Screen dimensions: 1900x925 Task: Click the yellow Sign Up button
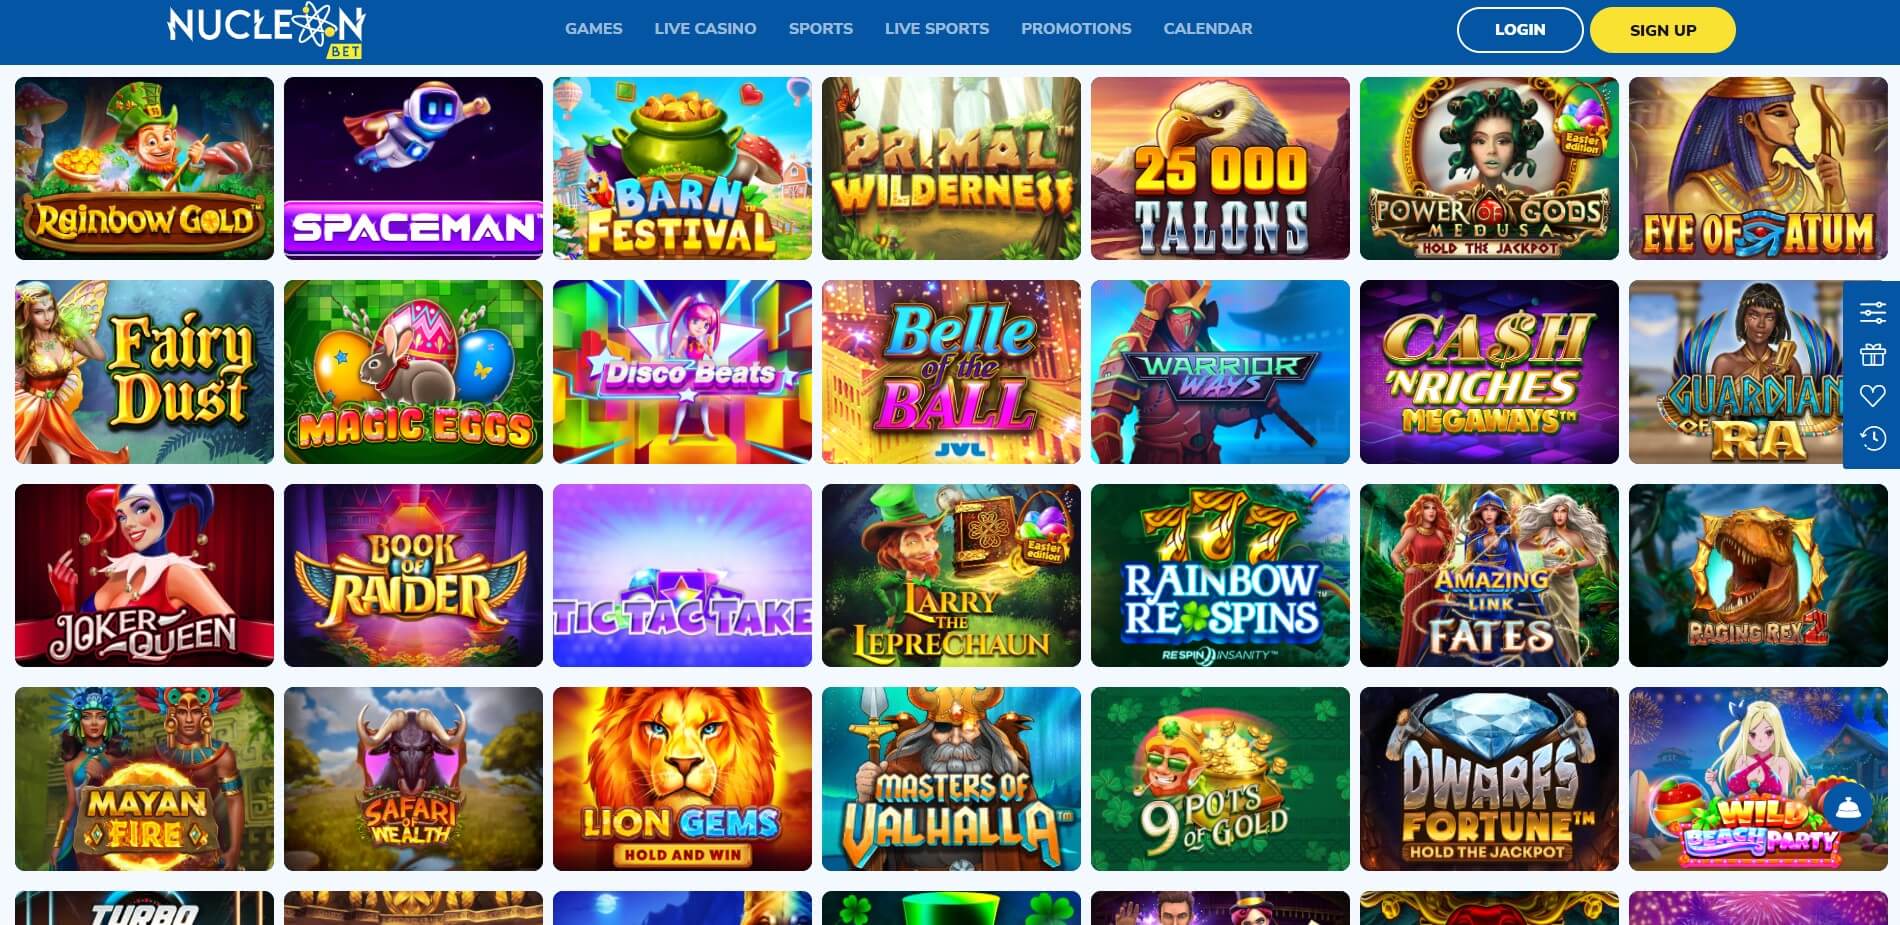tap(1663, 30)
